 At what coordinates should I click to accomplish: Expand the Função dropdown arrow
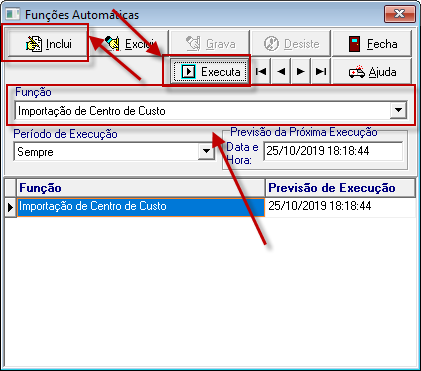(x=398, y=110)
